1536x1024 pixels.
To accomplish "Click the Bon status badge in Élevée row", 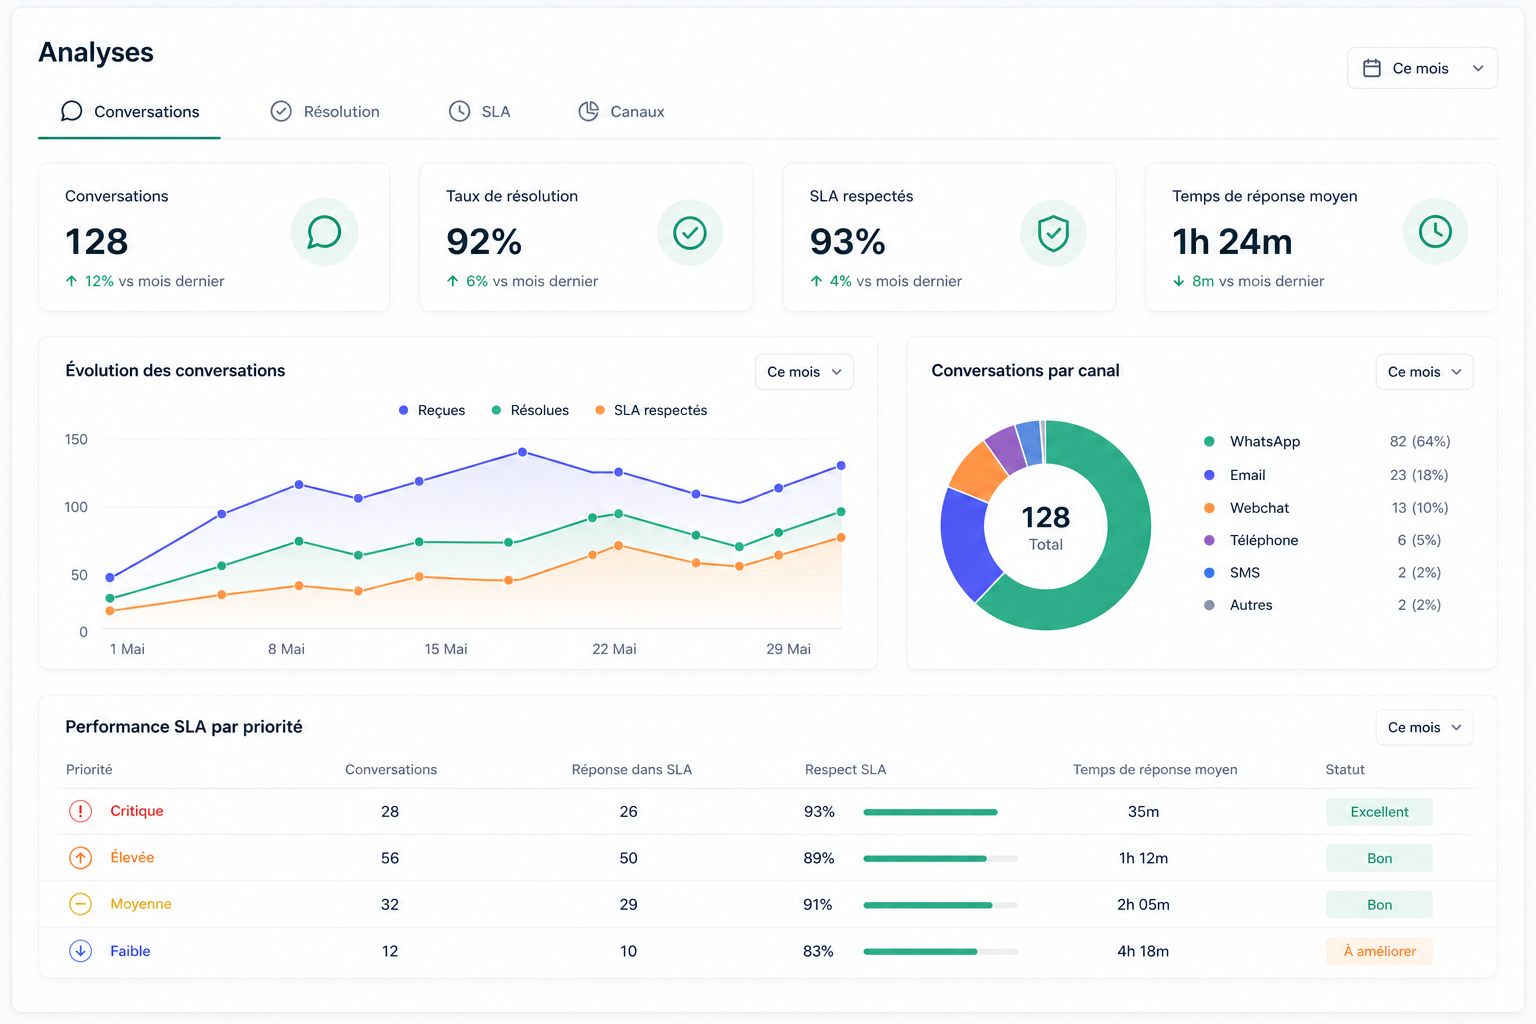I will (1379, 858).
